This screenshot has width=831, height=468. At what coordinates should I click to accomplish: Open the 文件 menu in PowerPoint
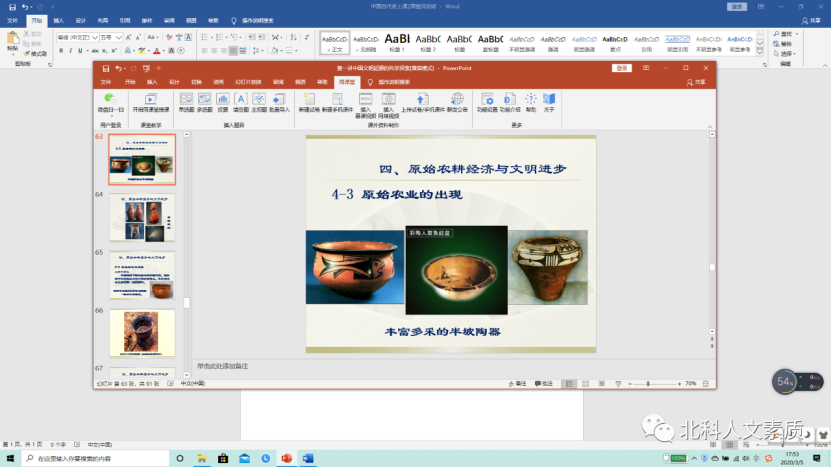click(x=105, y=82)
